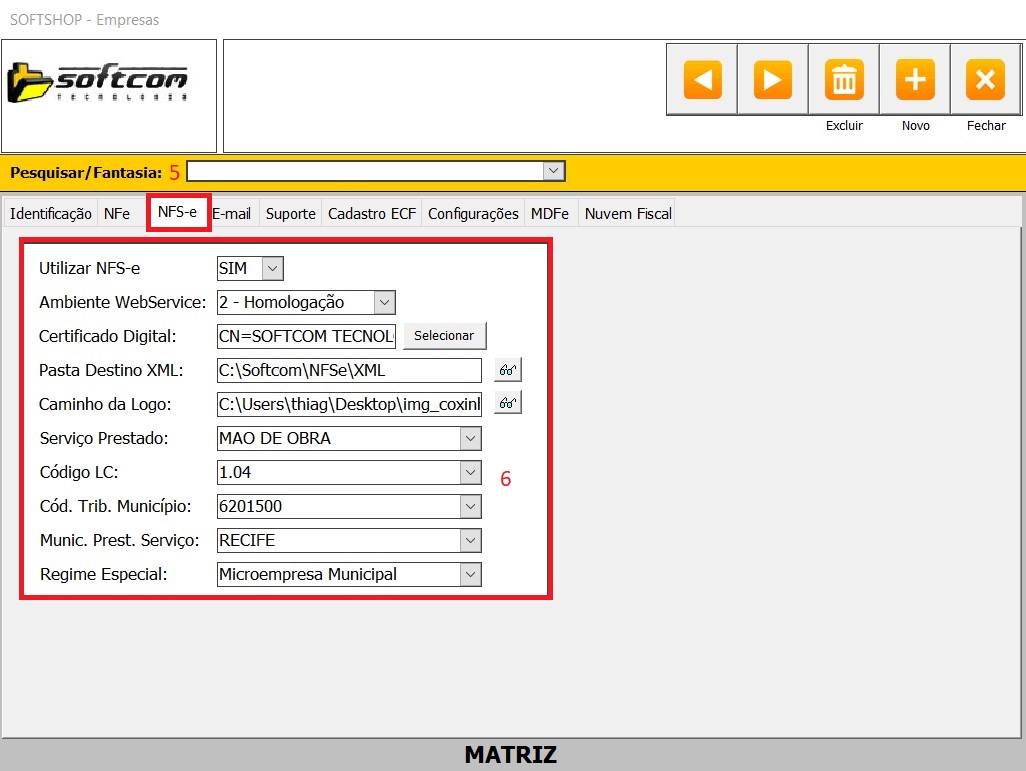
Task: Open the Regime Especial dropdown
Action: (470, 574)
